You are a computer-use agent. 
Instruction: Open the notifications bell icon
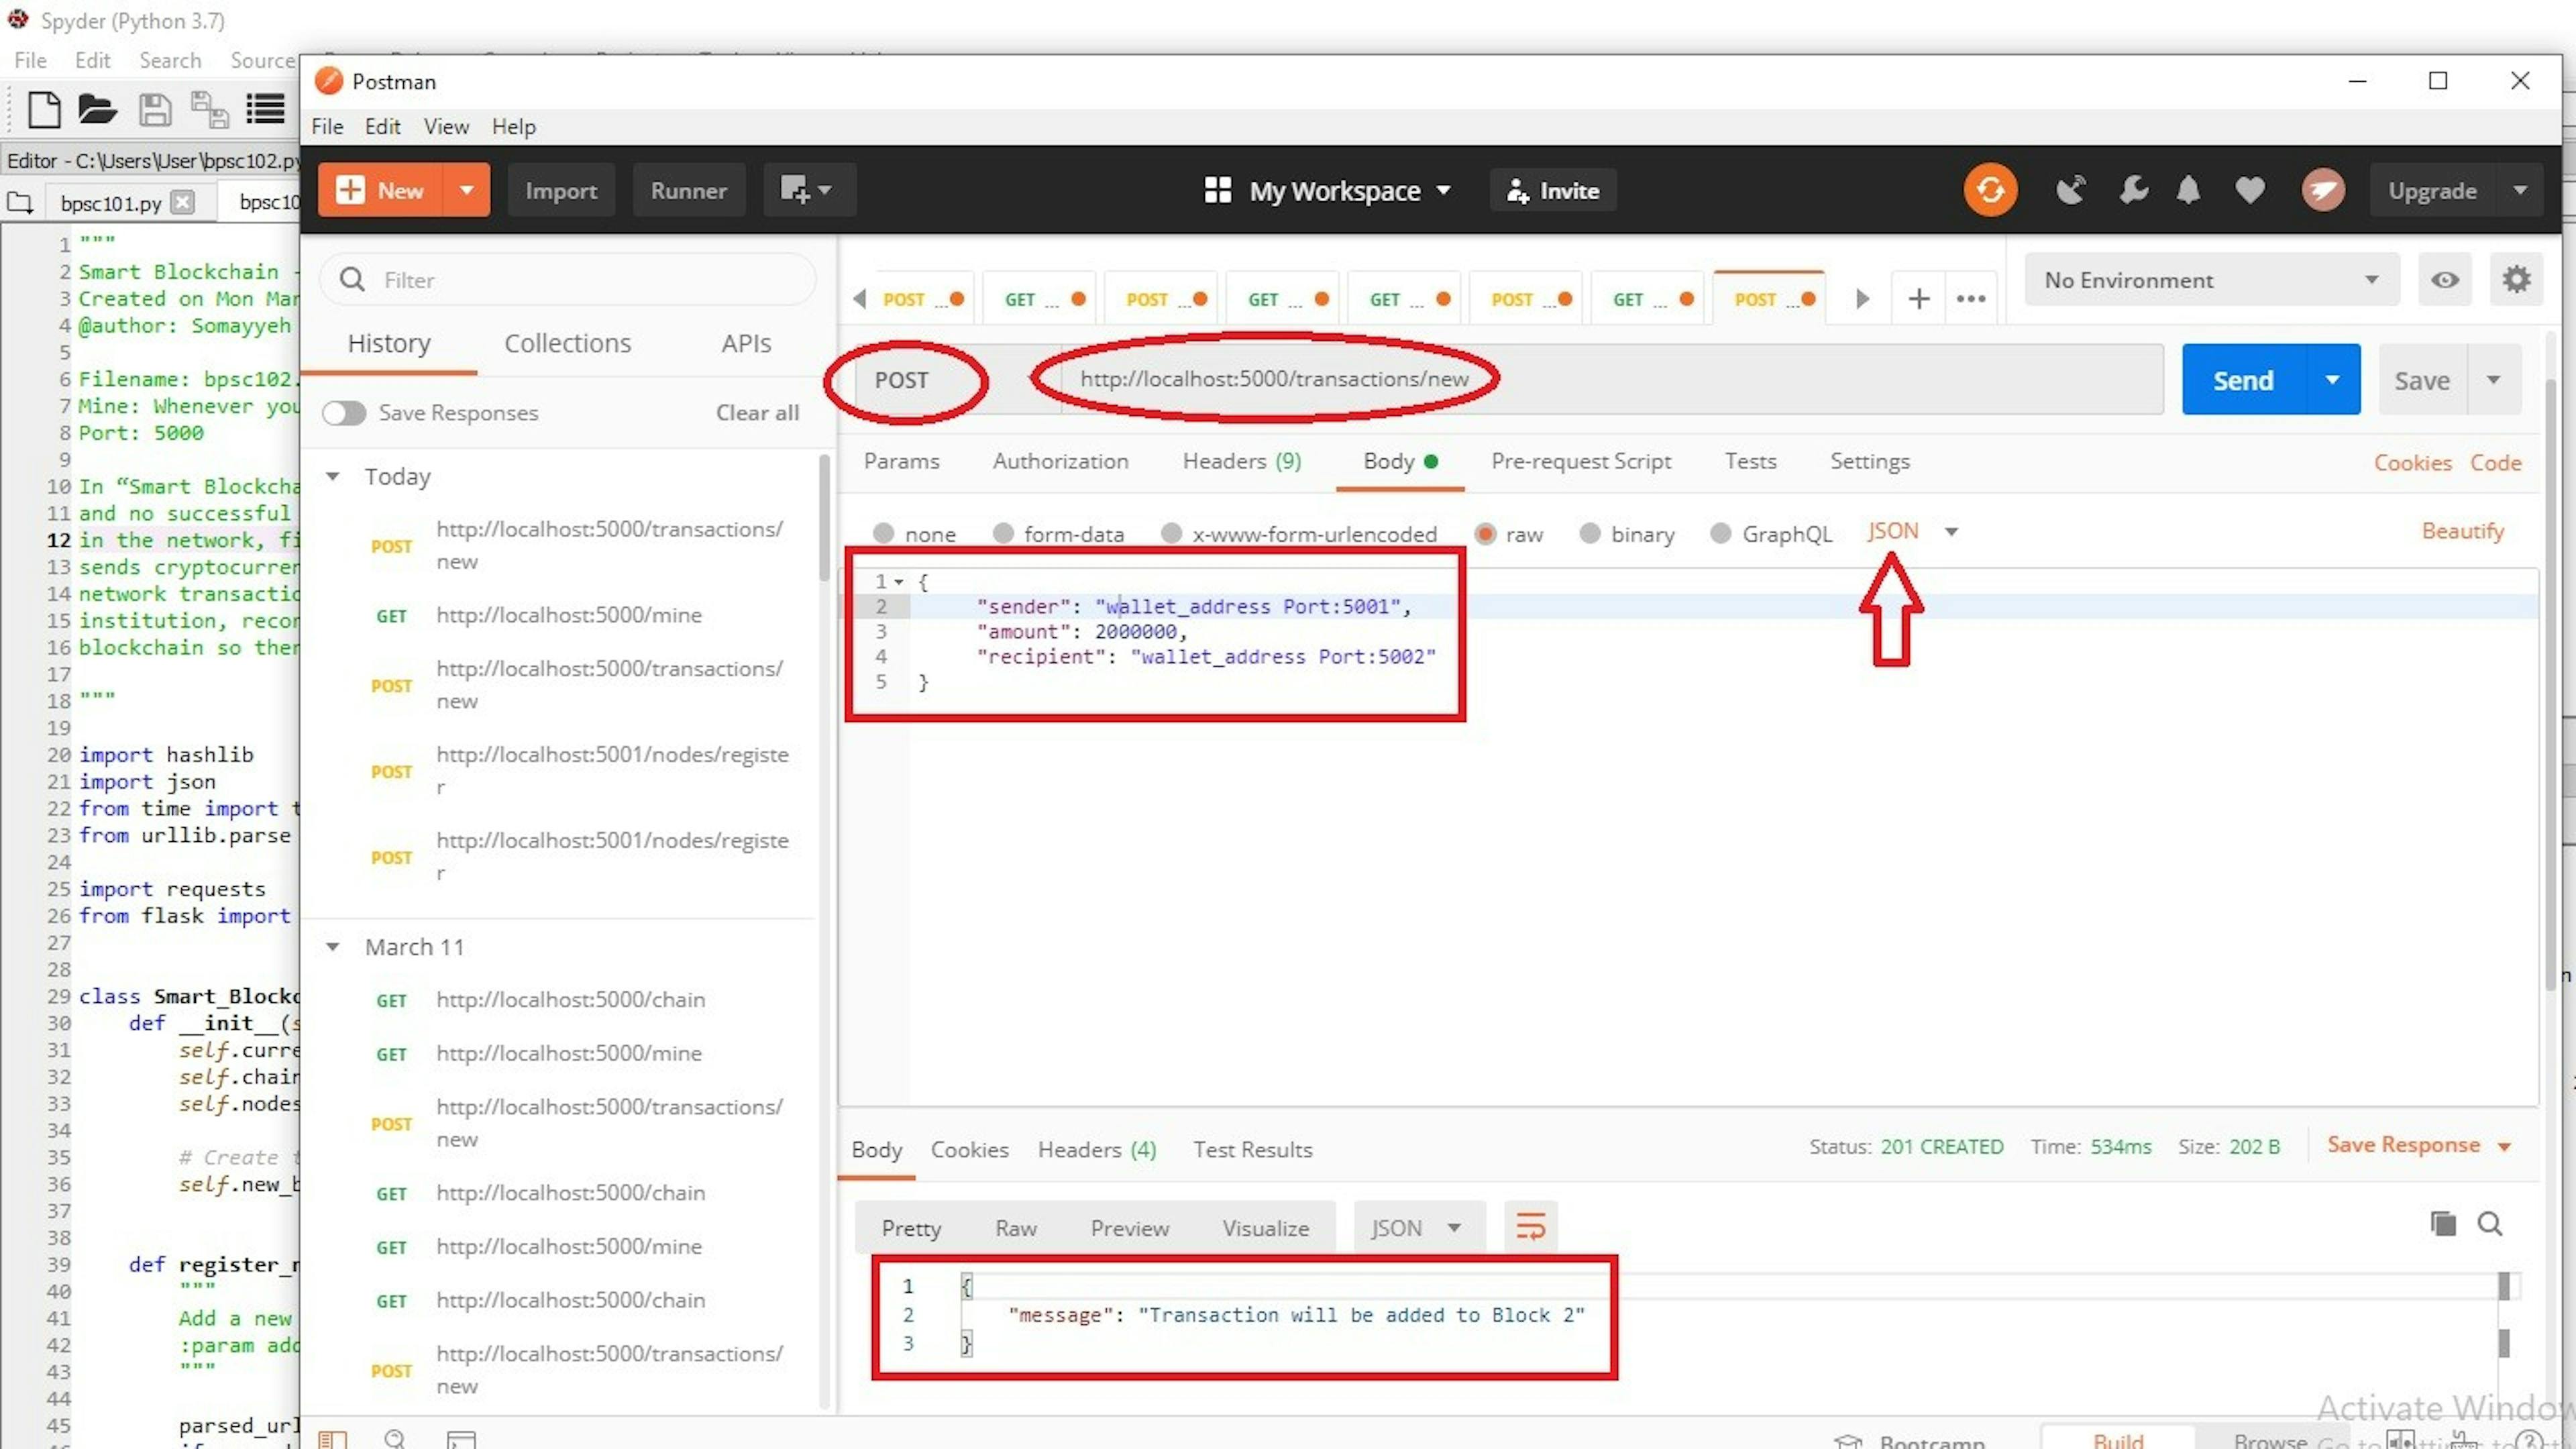pos(2189,190)
